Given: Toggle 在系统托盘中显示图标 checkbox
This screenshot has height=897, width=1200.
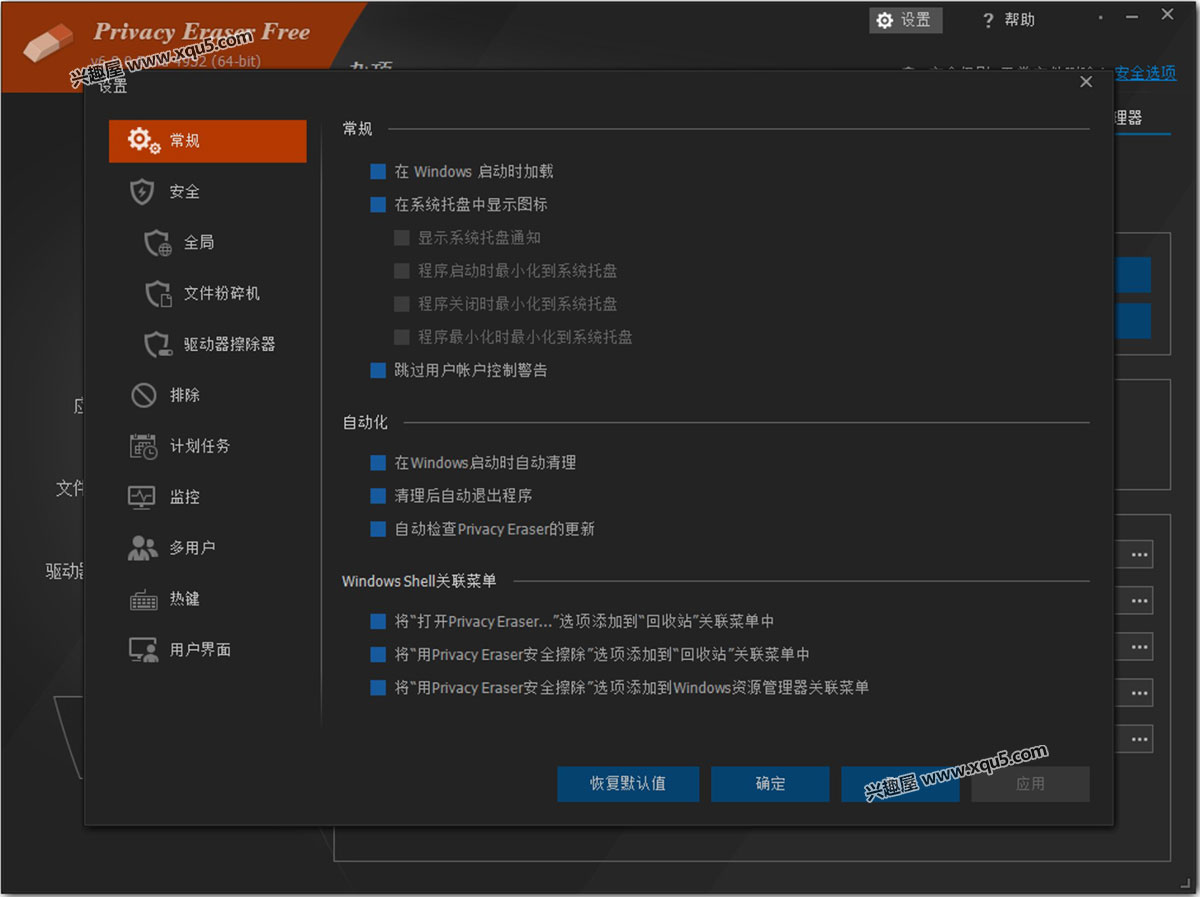Looking at the screenshot, I should pos(378,205).
